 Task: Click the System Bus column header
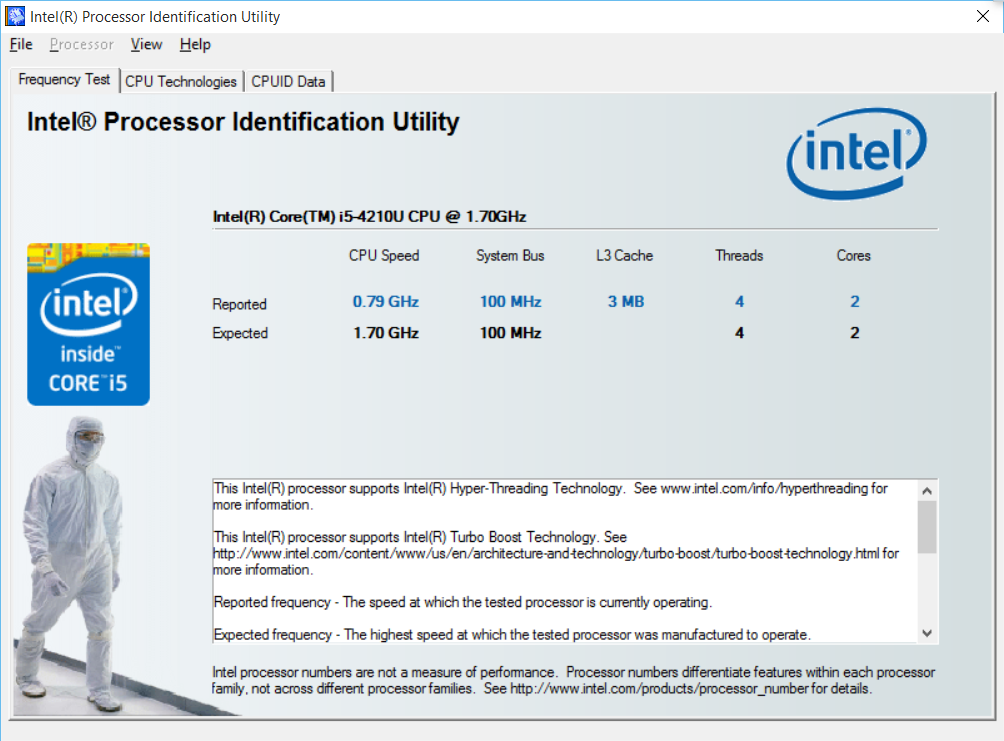pos(510,256)
